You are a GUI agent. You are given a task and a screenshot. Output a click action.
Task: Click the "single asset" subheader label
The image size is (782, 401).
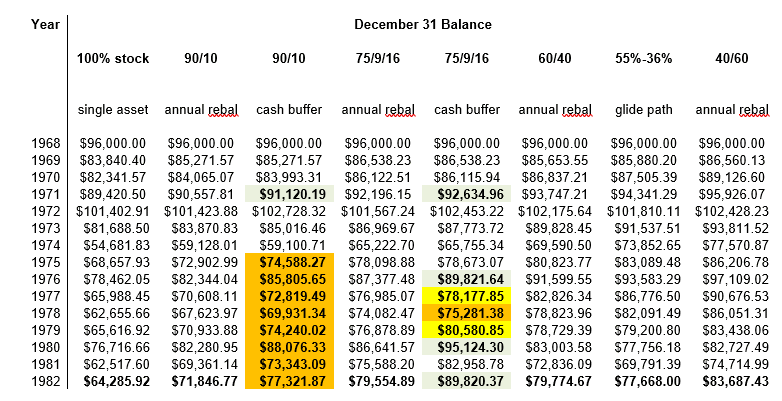coord(113,108)
